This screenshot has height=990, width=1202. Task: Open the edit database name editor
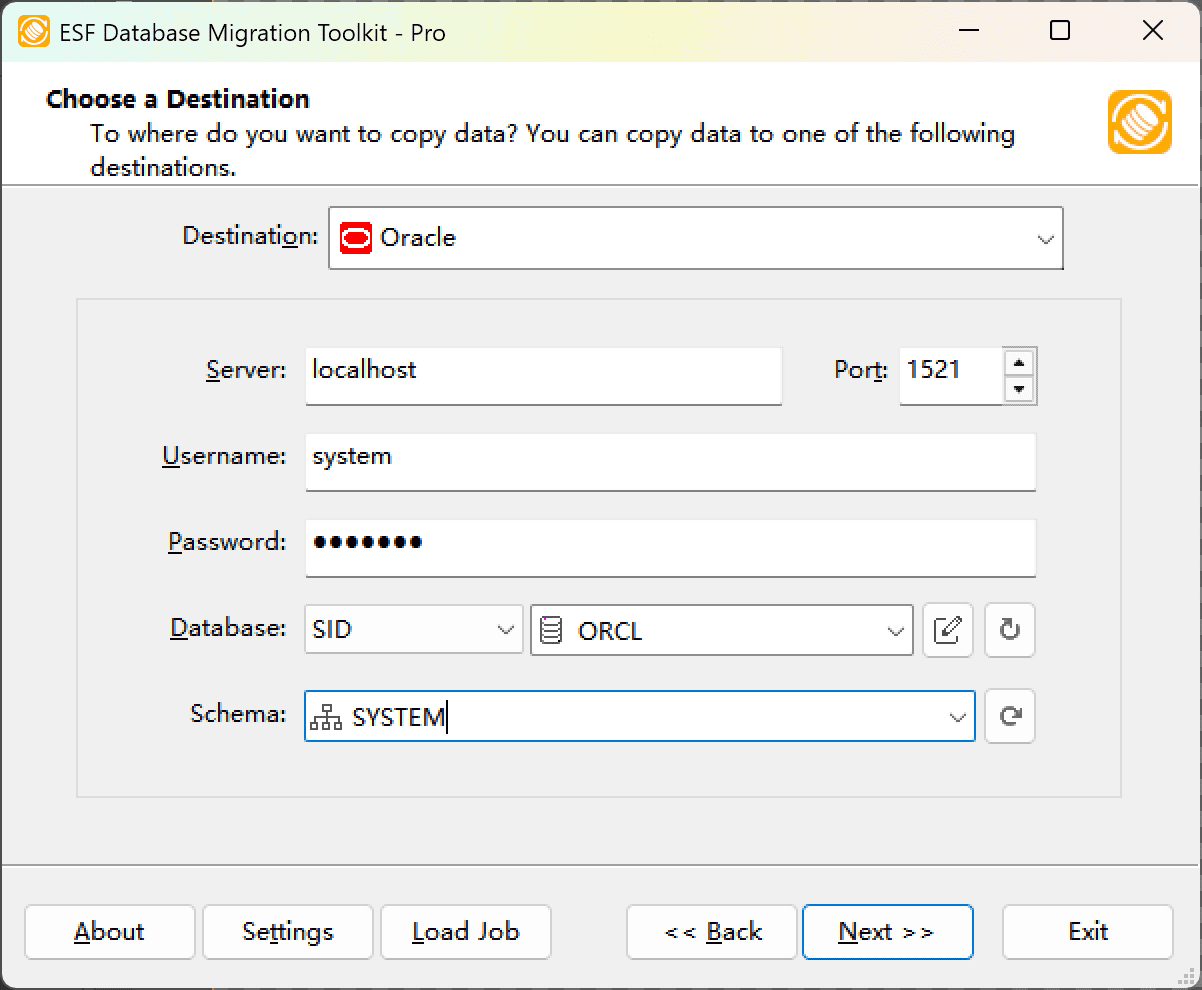[947, 630]
